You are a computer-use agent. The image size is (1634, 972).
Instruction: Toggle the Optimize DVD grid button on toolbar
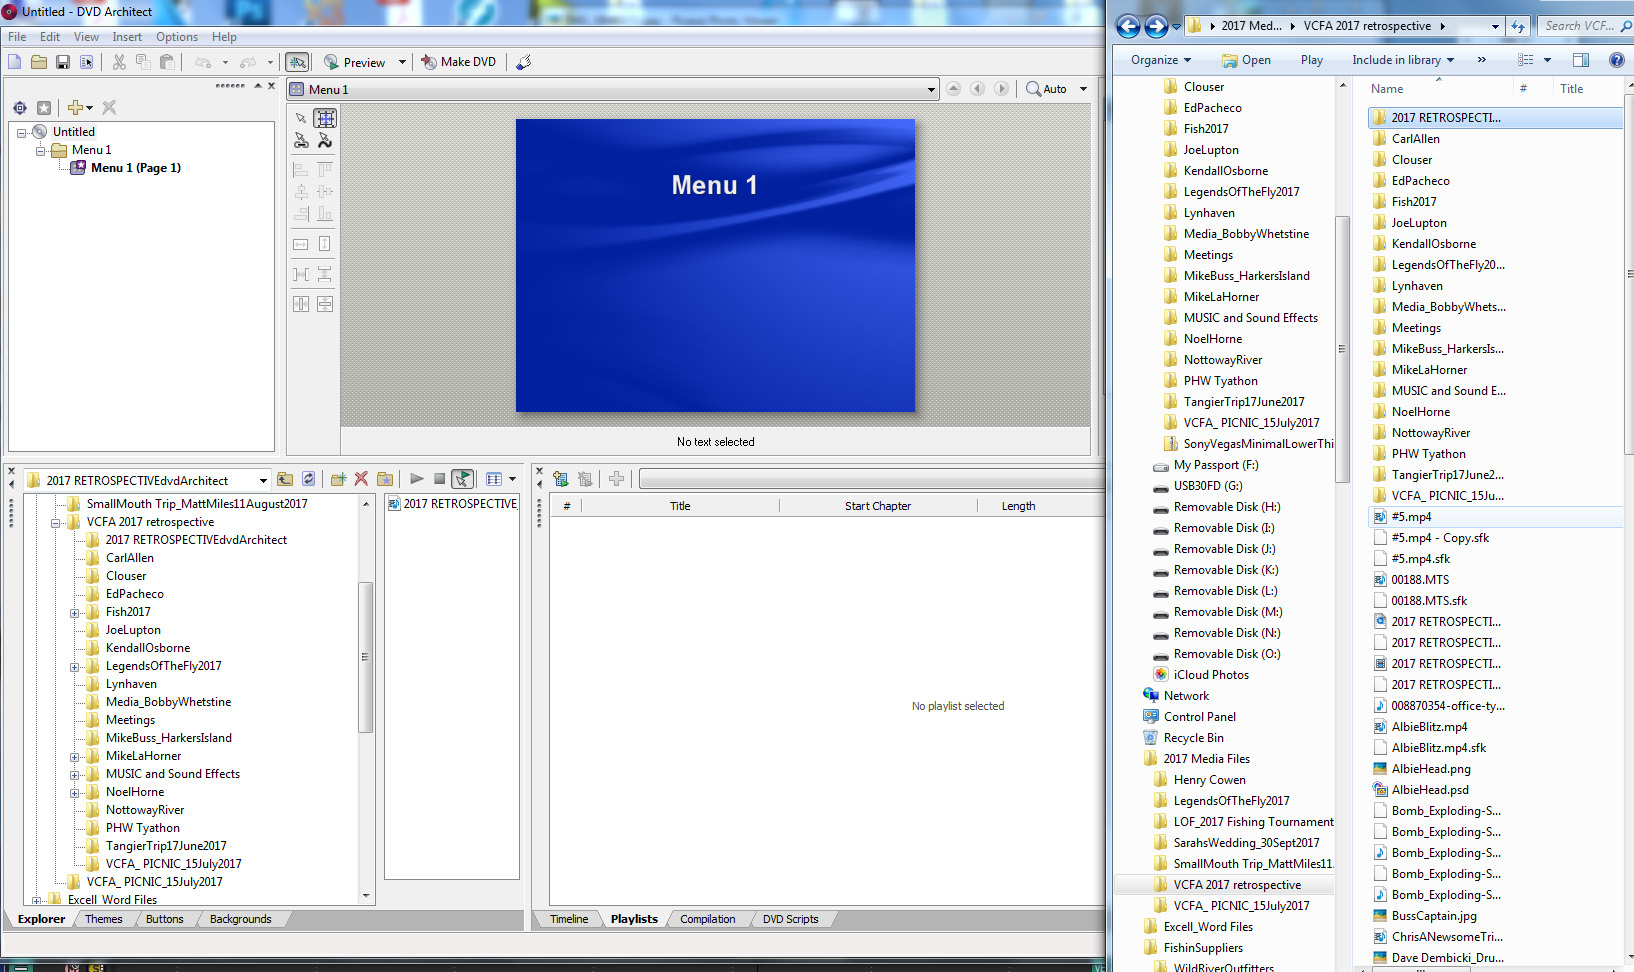297,61
